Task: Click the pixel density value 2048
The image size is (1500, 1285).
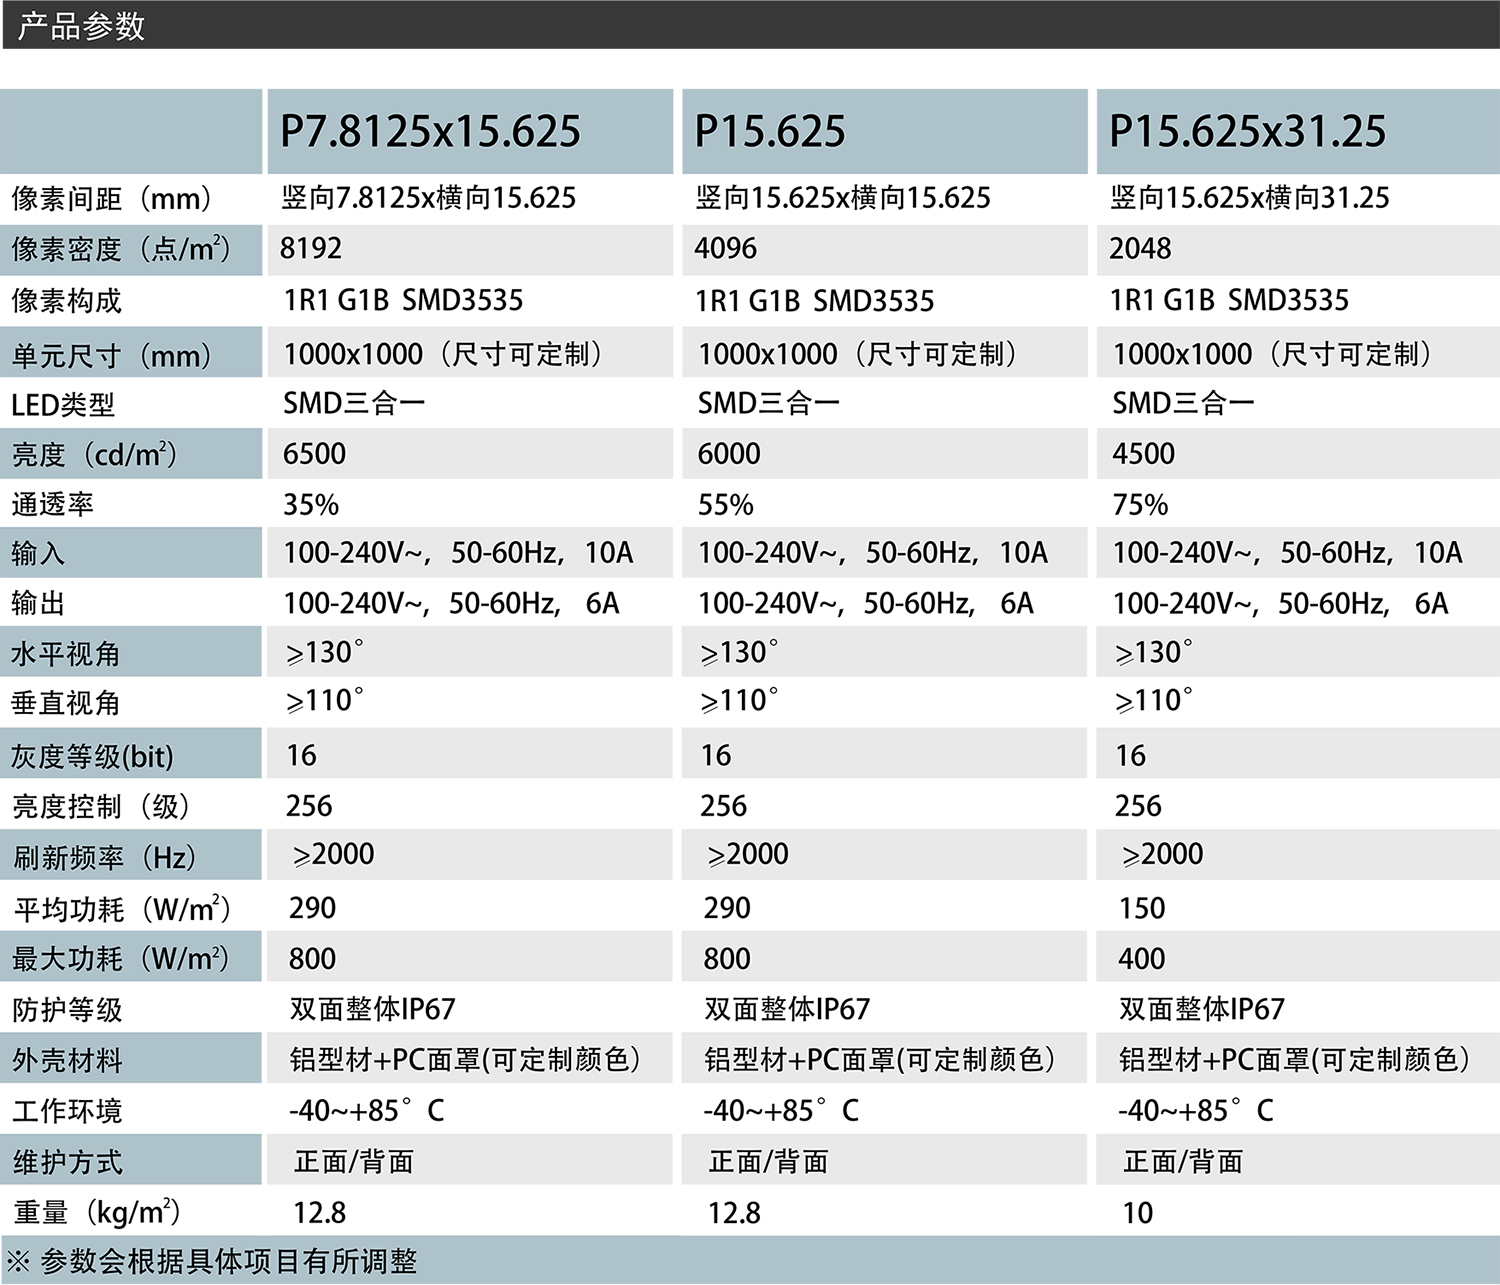Action: click(1140, 249)
